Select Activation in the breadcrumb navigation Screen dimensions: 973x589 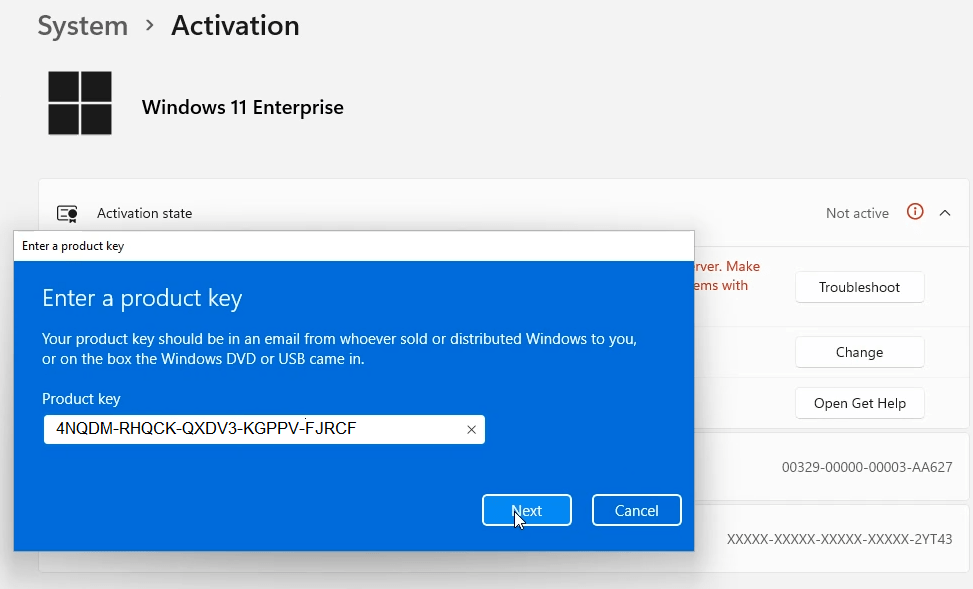pos(234,26)
